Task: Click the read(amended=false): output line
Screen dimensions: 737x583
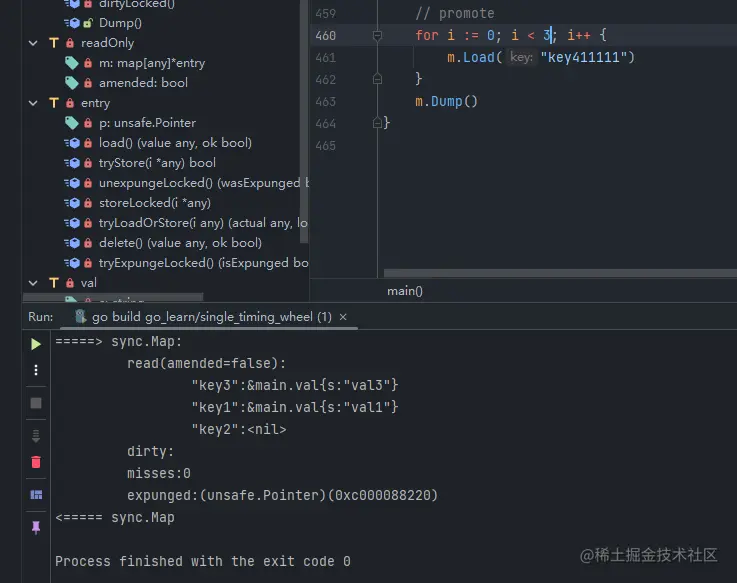Action: (206, 363)
